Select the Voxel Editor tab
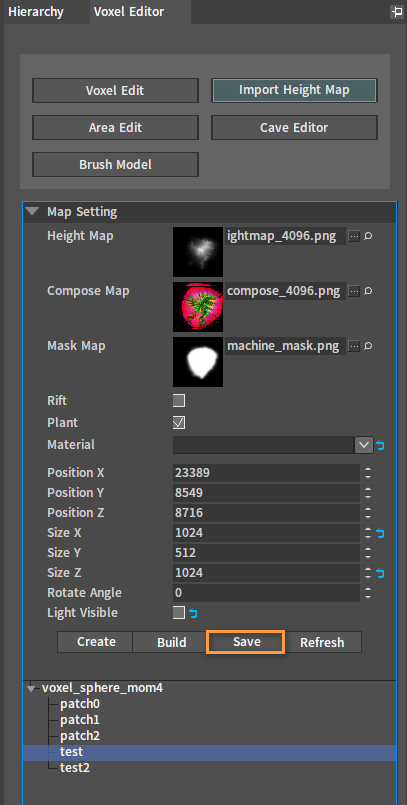This screenshot has height=805, width=407. coord(129,12)
